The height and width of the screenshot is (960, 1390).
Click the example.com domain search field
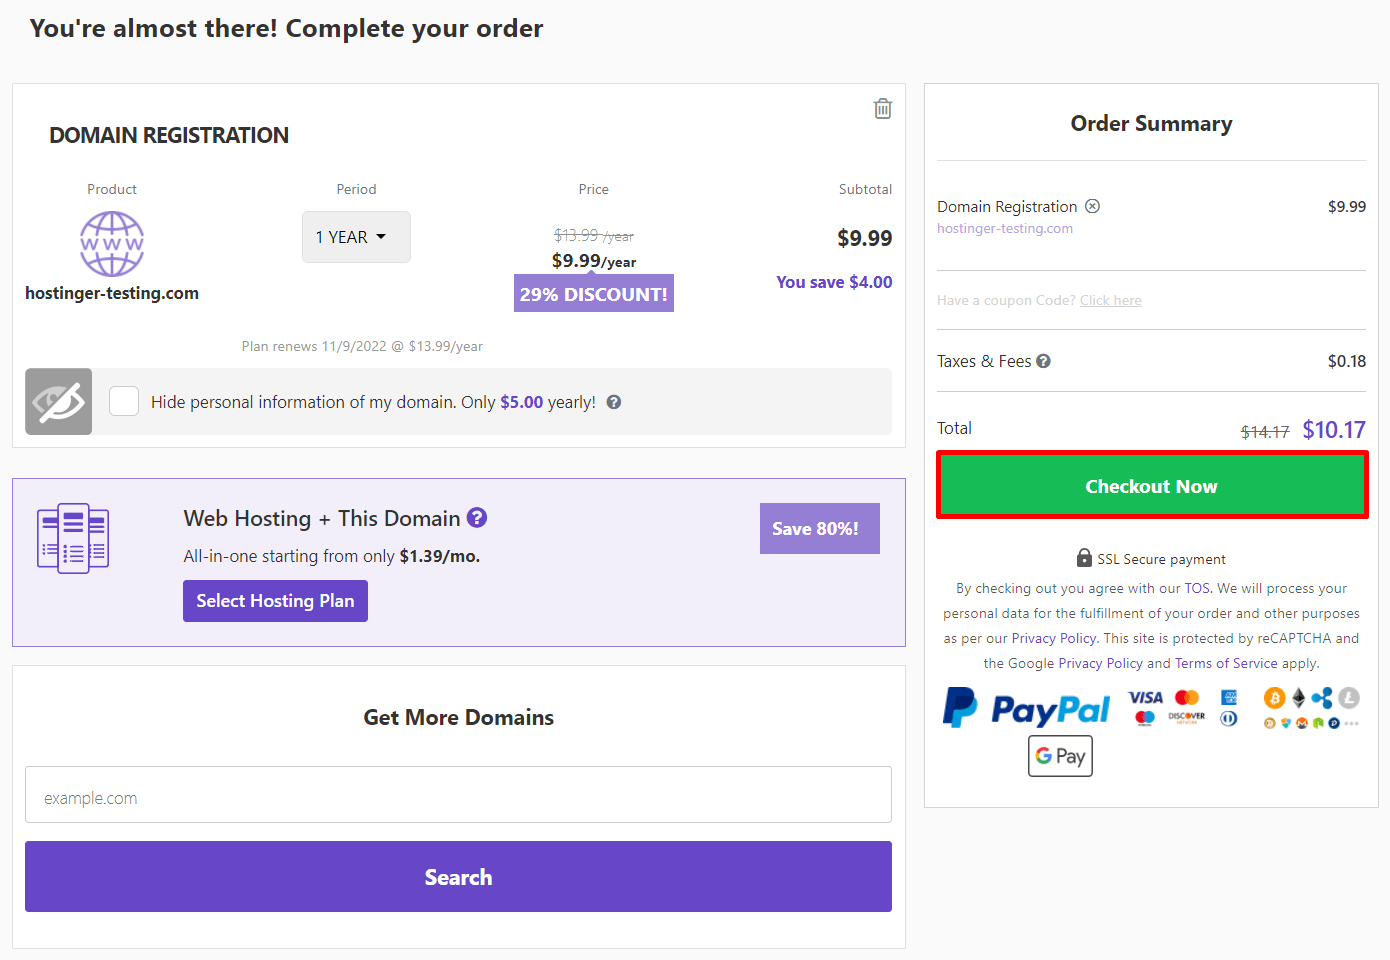click(458, 795)
